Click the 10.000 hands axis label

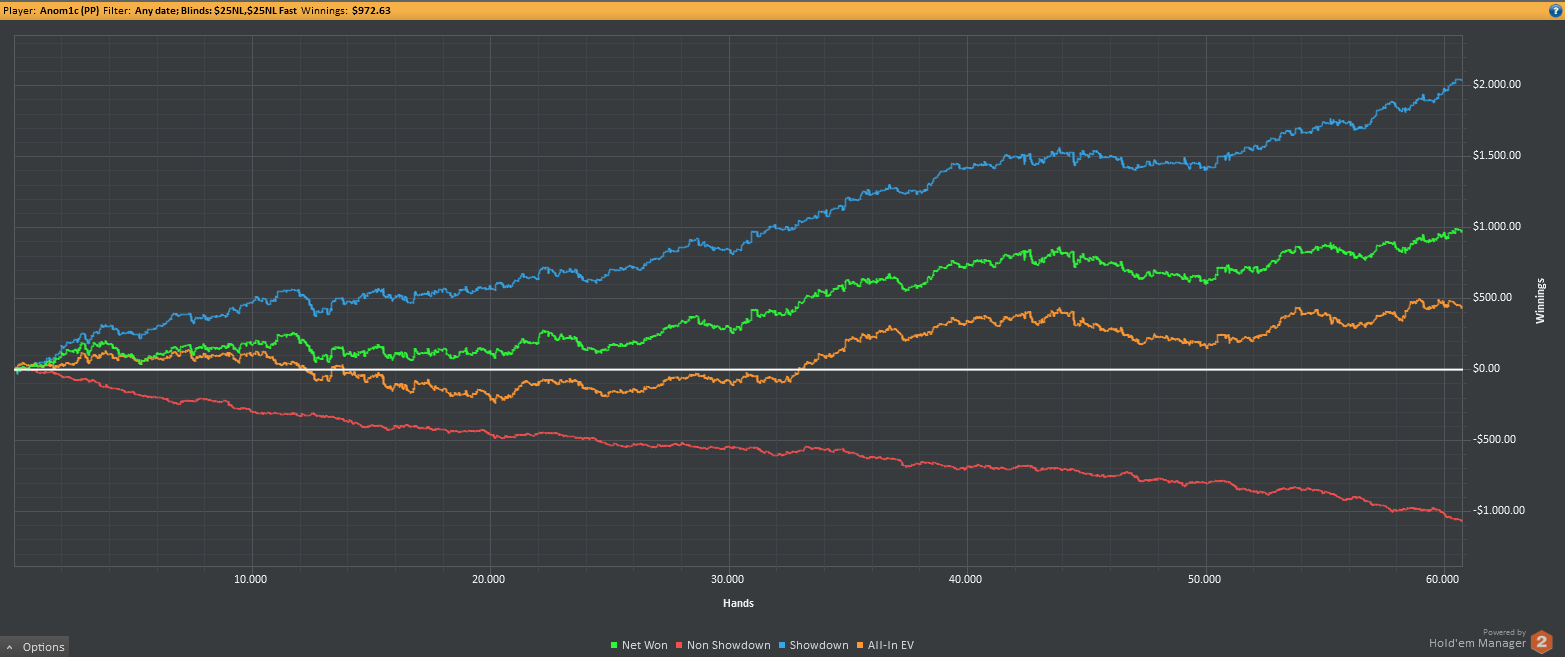pyautogui.click(x=250, y=579)
